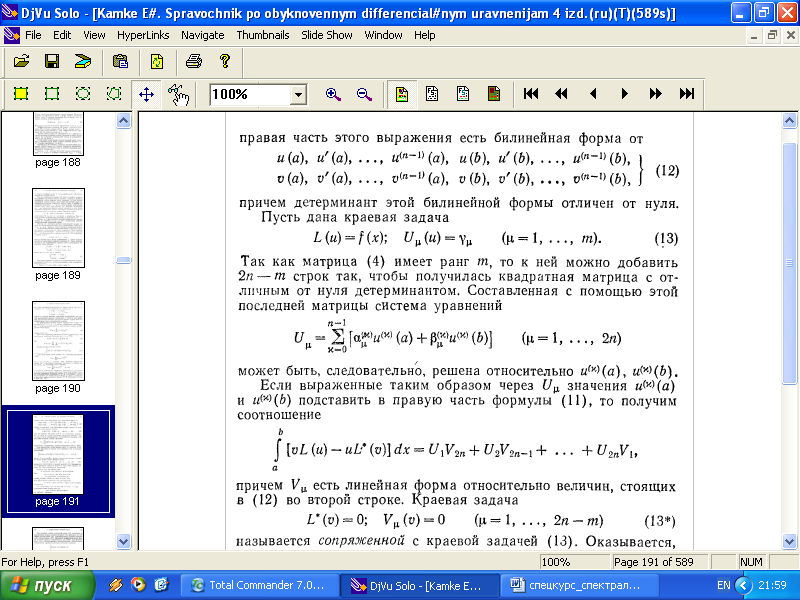
Task: Select the elliptical selection tool
Action: click(83, 94)
